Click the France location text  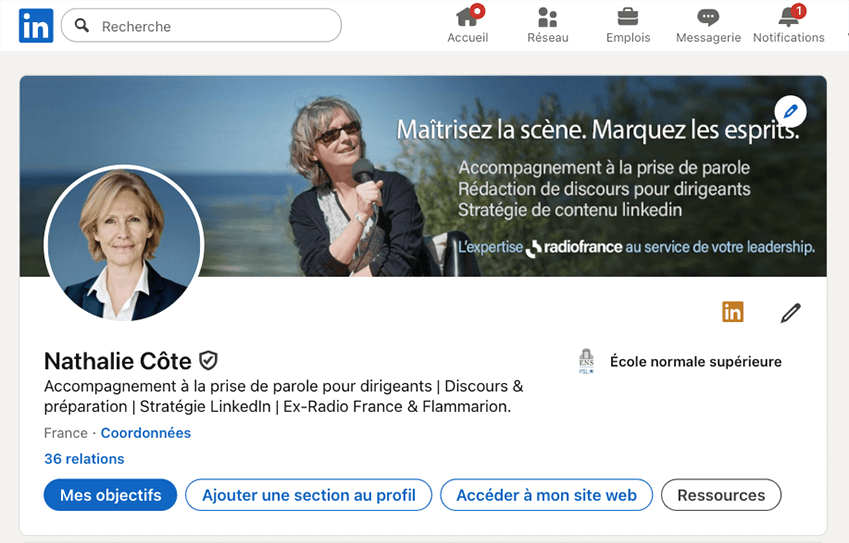[x=66, y=433]
